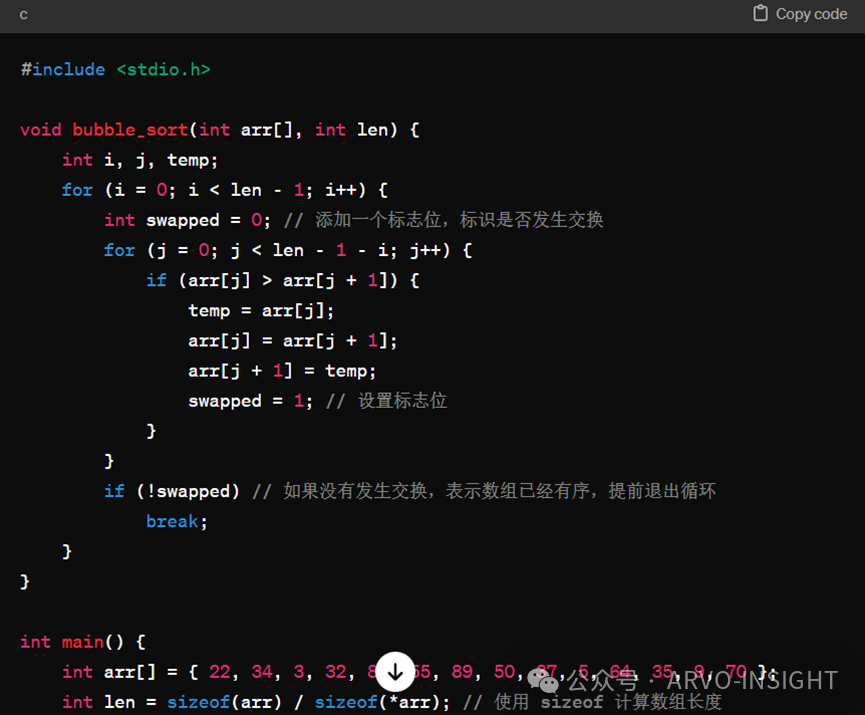Click the #include keyword on first line
Screen dimensions: 865x715
(x=62, y=69)
